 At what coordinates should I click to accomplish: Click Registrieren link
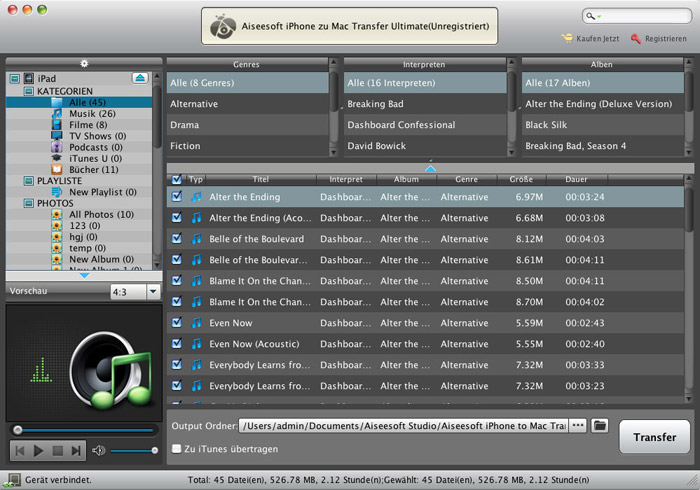666,39
